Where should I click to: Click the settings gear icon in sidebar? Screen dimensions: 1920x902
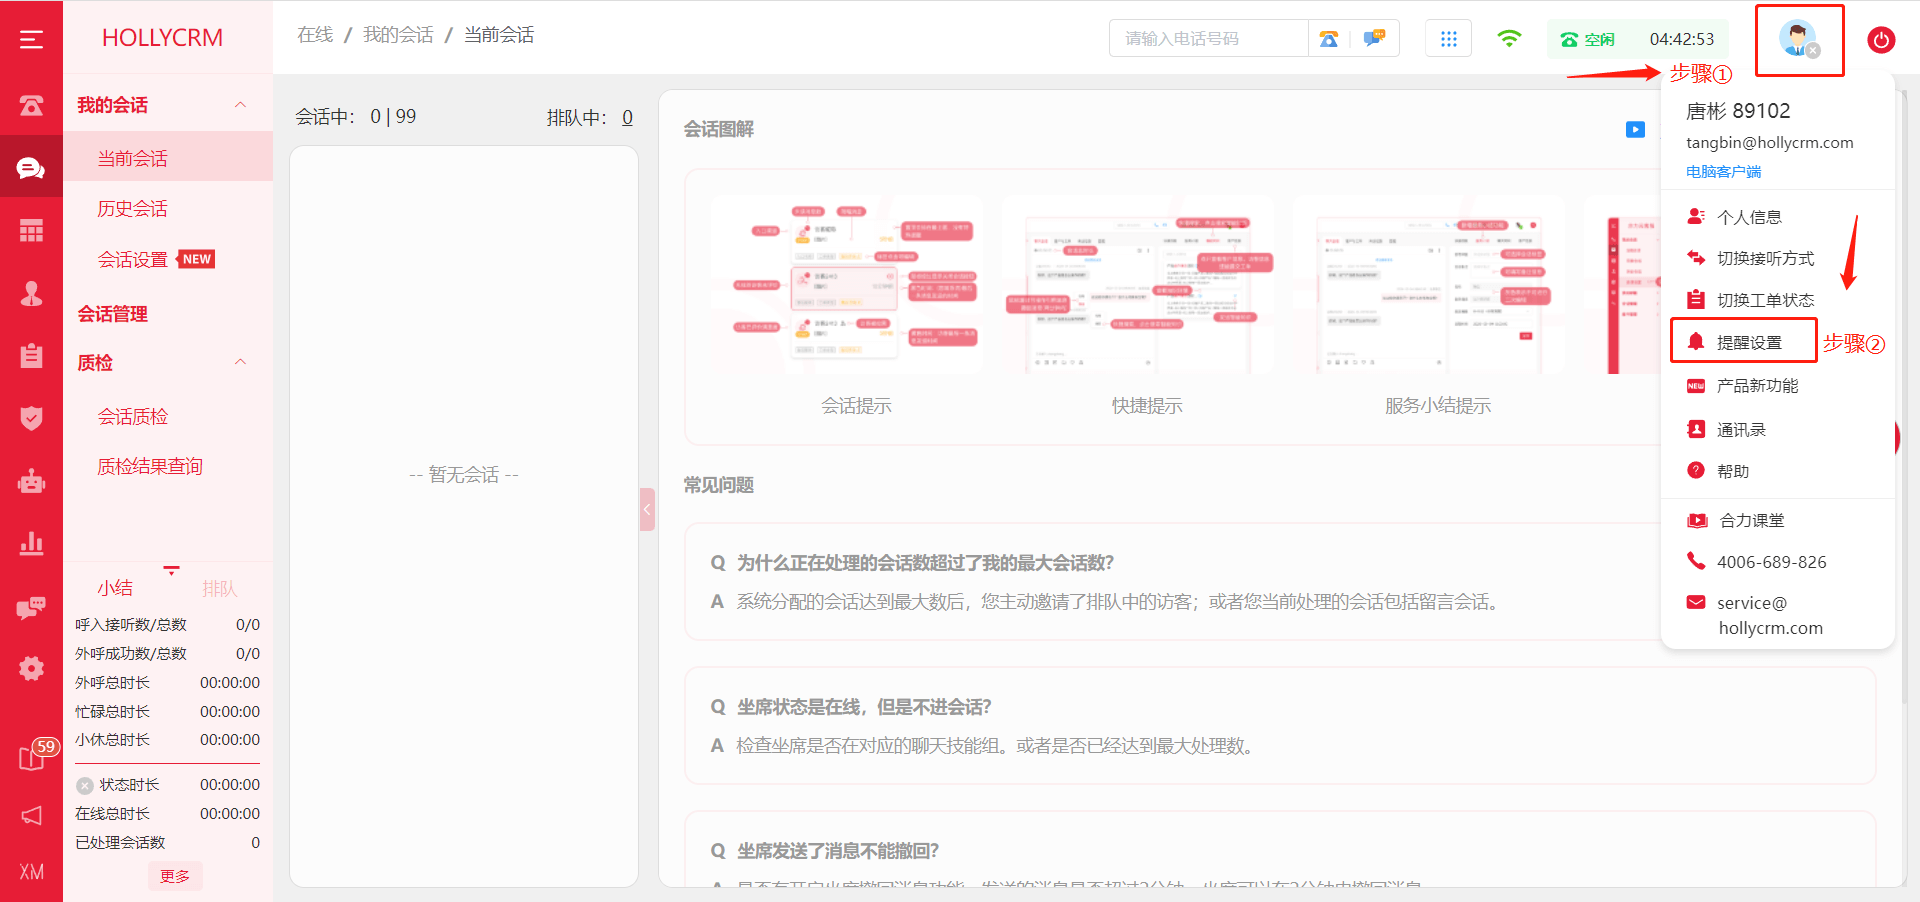[x=31, y=668]
